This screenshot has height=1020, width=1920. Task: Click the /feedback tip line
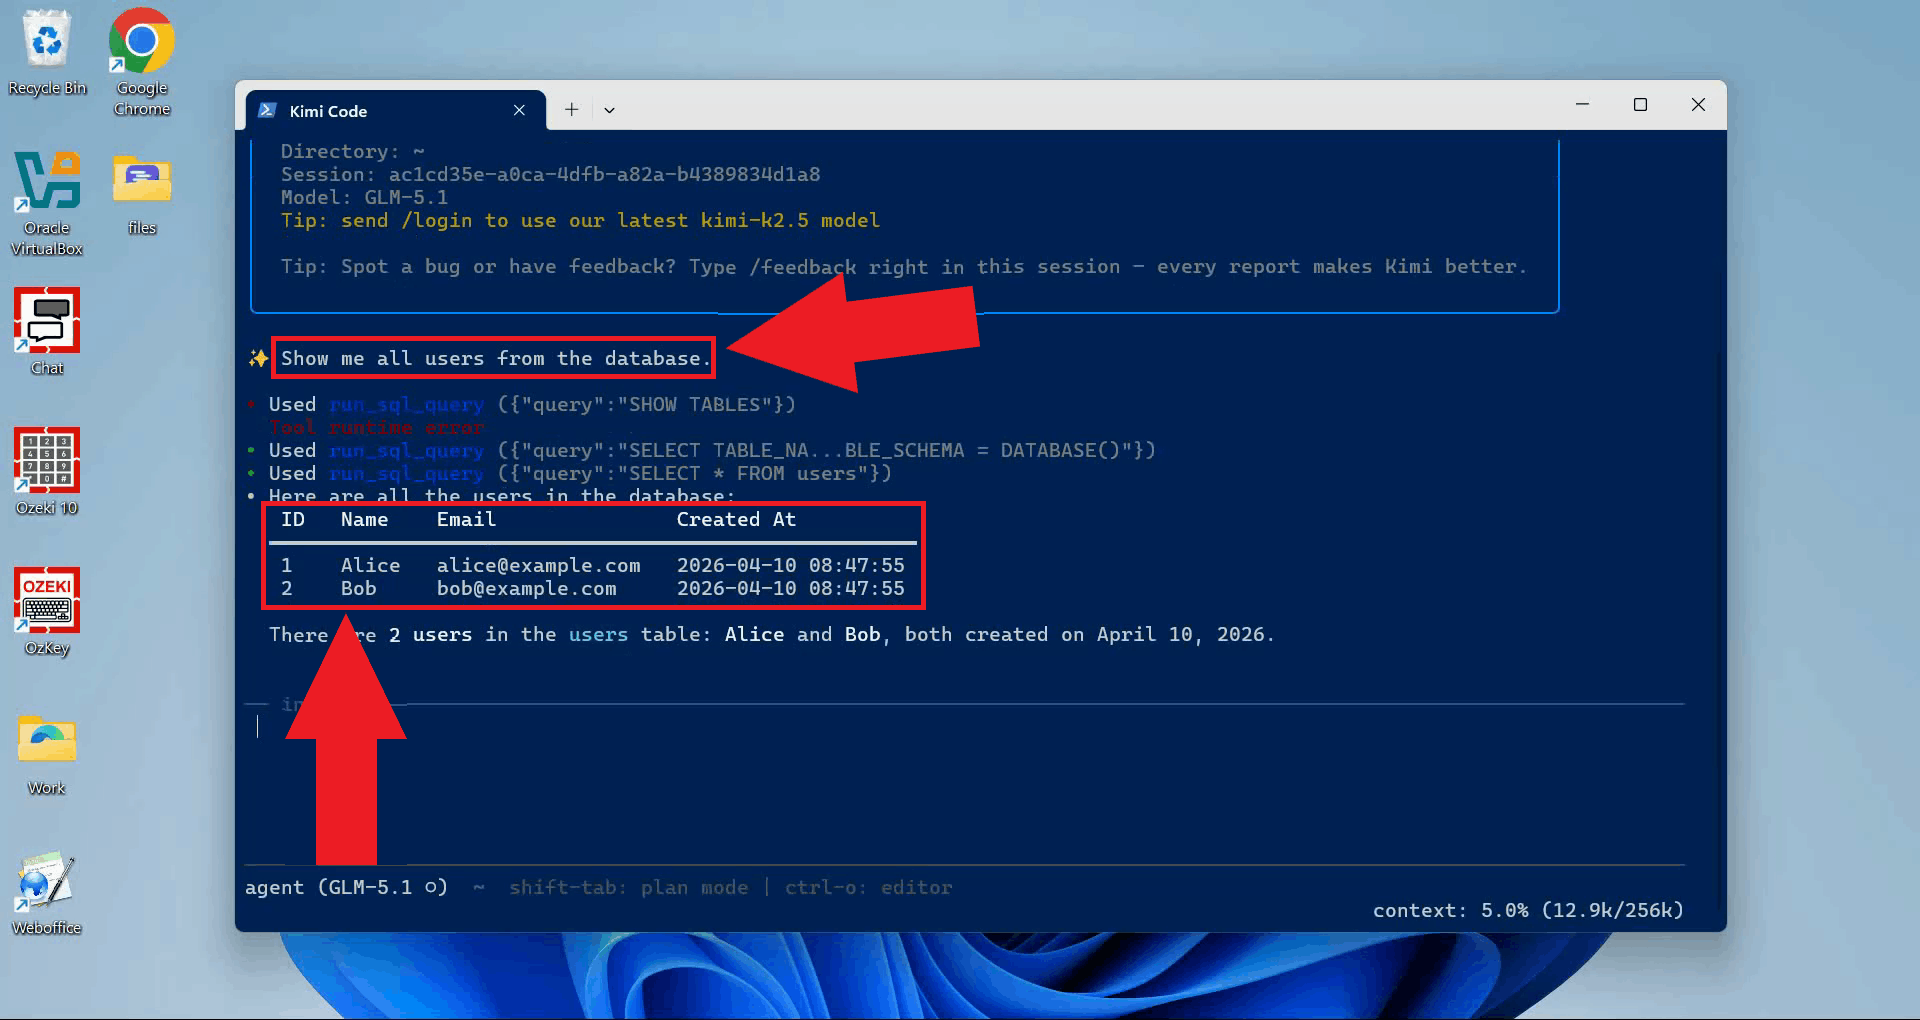(x=903, y=266)
